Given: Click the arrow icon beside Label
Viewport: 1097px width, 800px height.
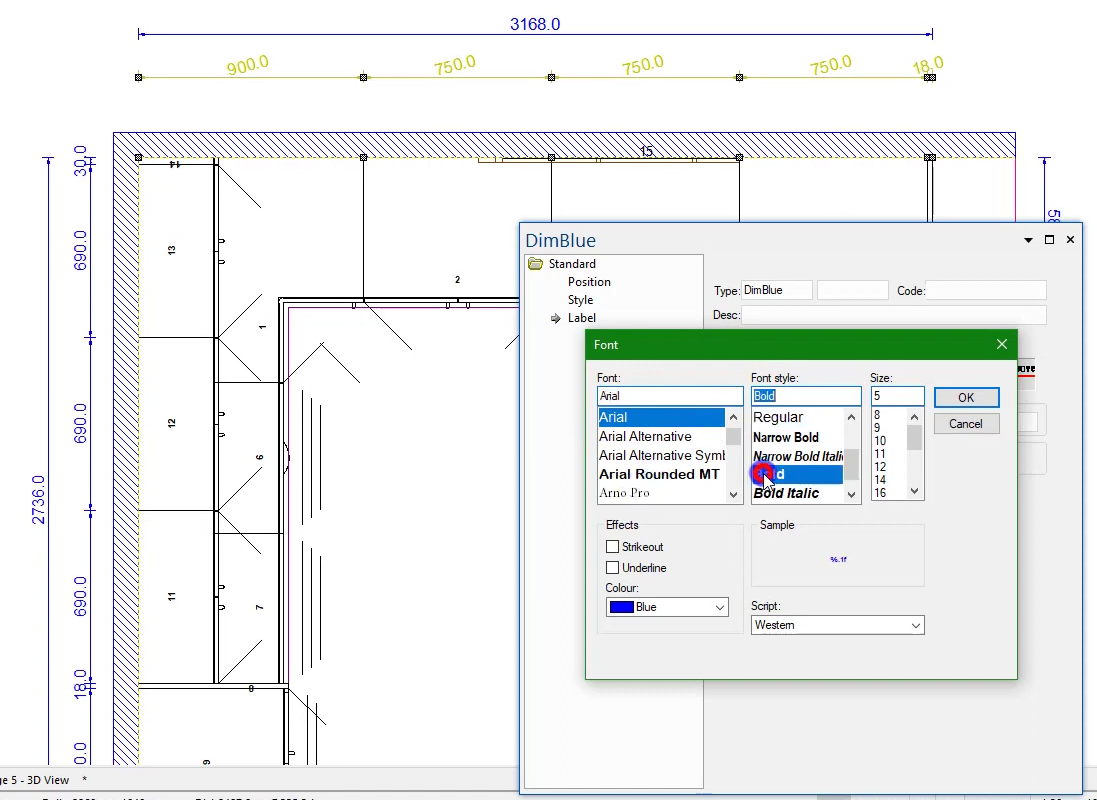Looking at the screenshot, I should coord(555,318).
